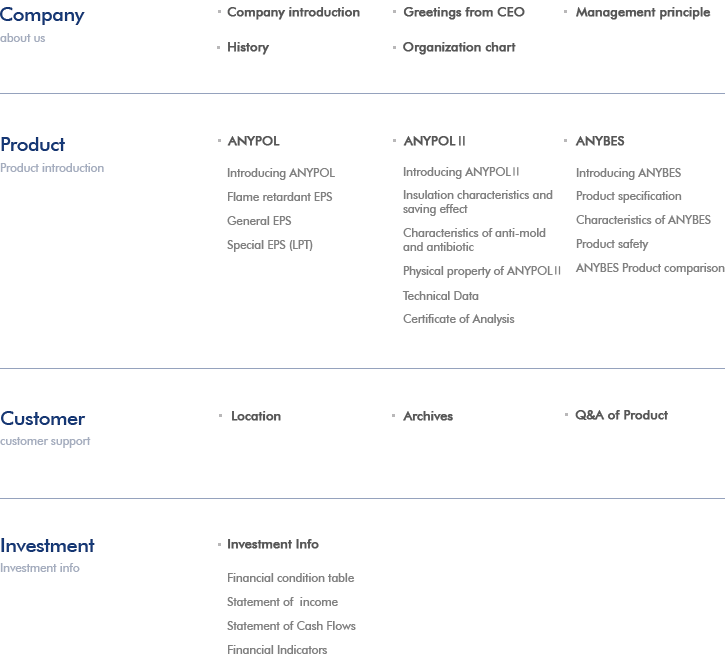View the Technical Data link
Screen dimensions: 726x672
pos(440,296)
